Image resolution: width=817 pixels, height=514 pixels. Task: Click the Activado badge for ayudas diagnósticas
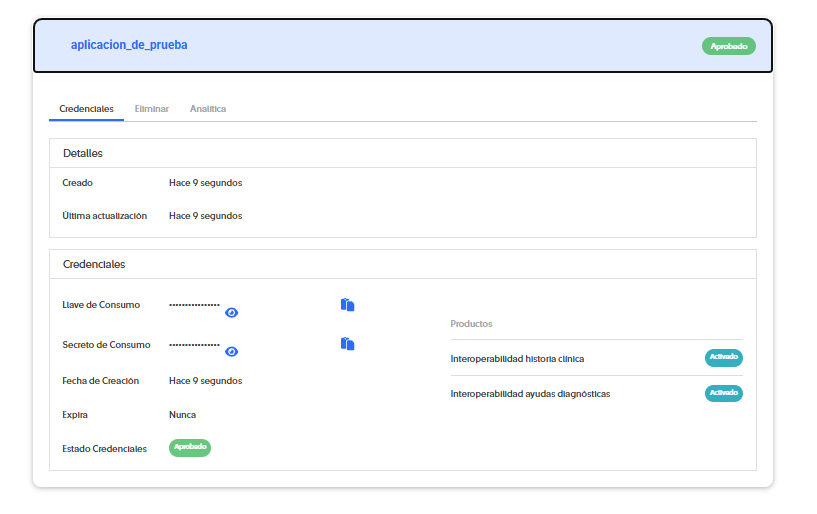coord(724,393)
